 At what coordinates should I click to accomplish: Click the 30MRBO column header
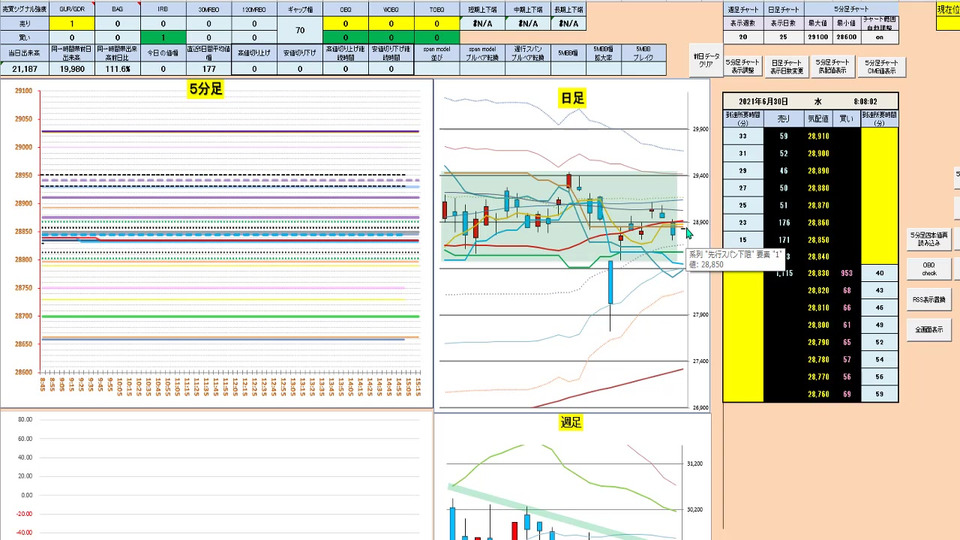(209, 9)
